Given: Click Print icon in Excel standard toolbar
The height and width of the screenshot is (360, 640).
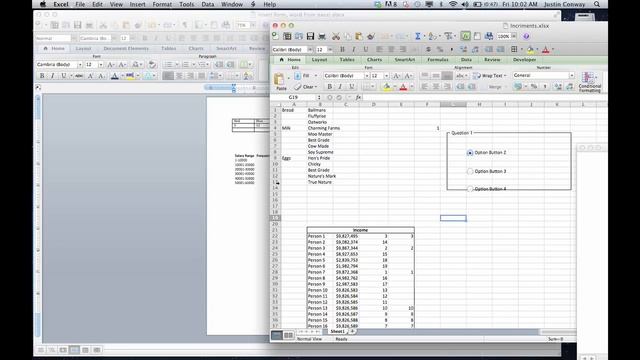Looking at the screenshot, I should point(322,36).
